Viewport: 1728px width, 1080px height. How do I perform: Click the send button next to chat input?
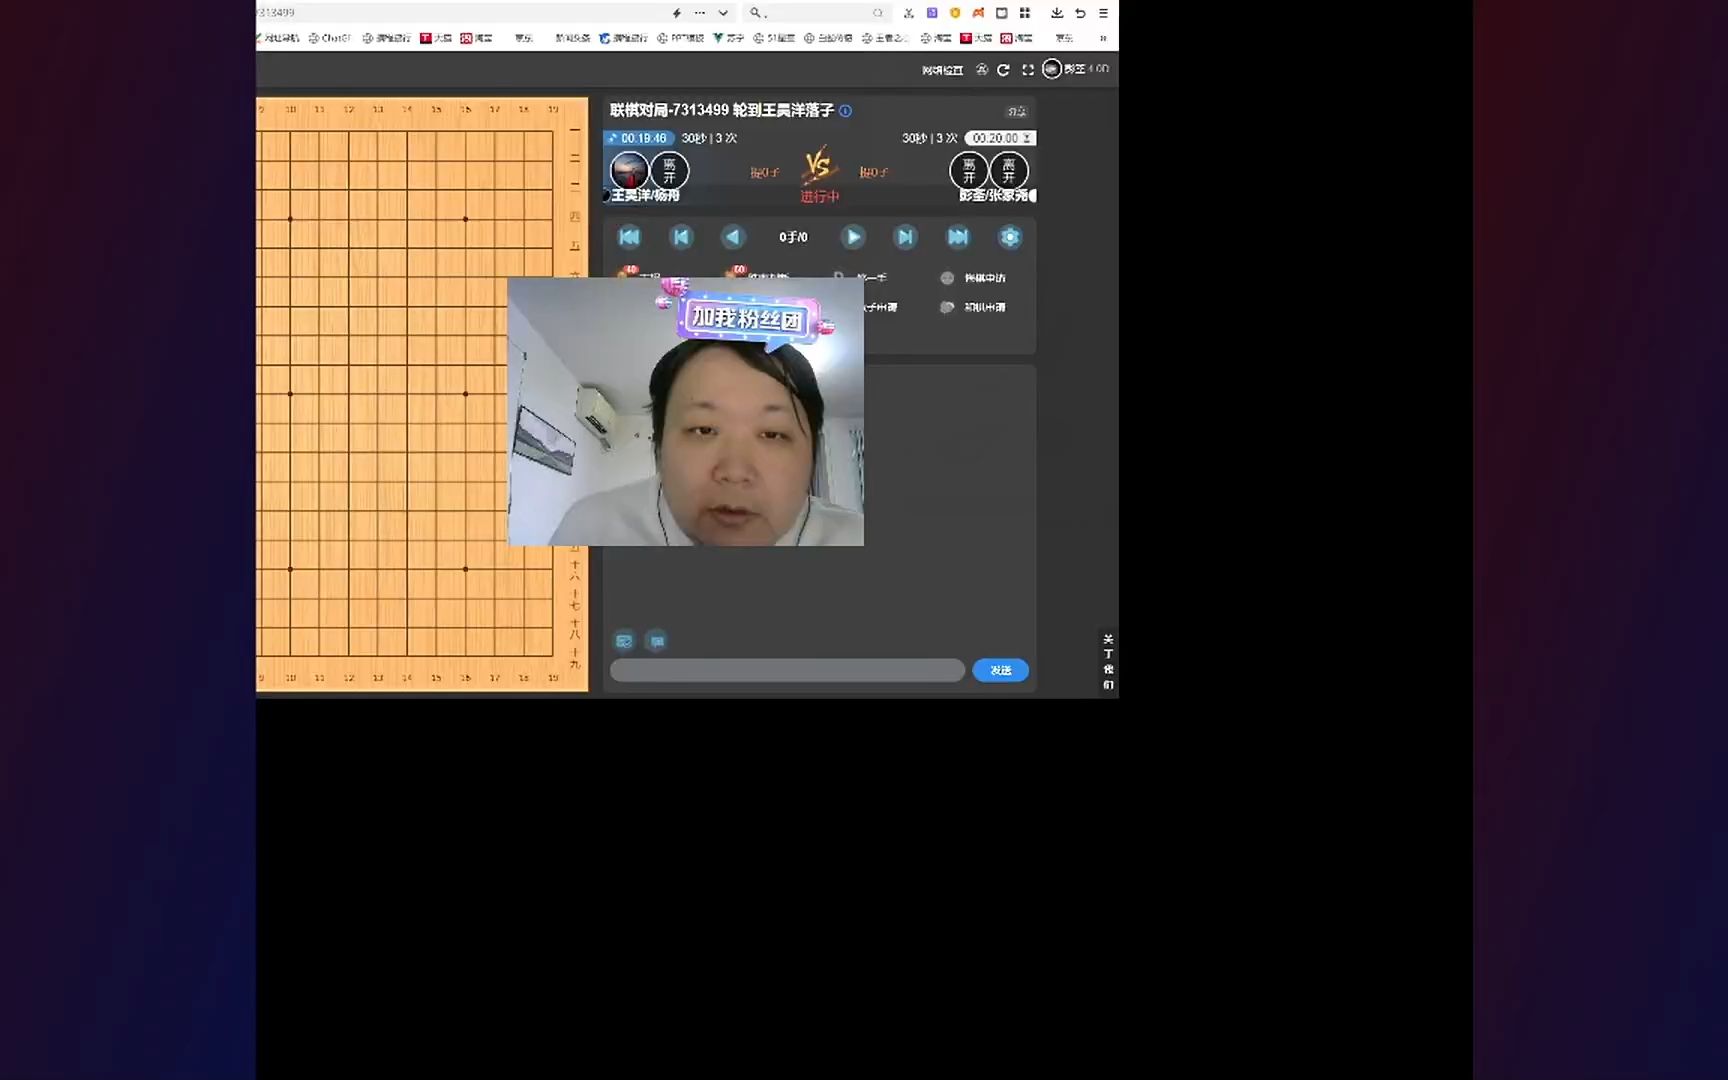click(1000, 670)
